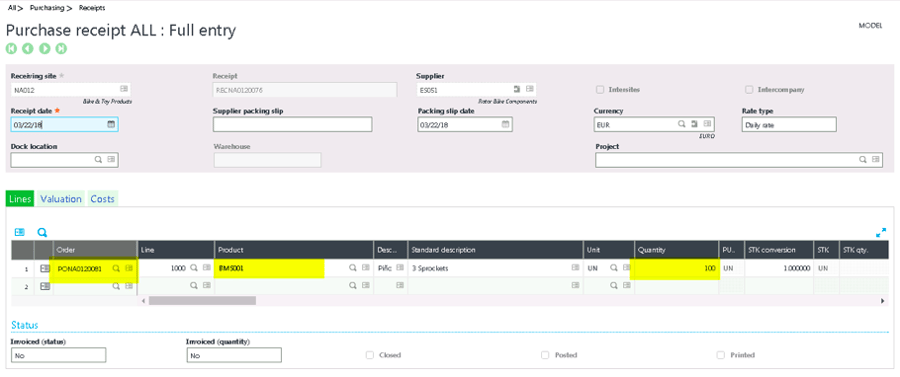The image size is (900, 377).
Task: Open the All breadcrumb link
Action: pyautogui.click(x=12, y=8)
